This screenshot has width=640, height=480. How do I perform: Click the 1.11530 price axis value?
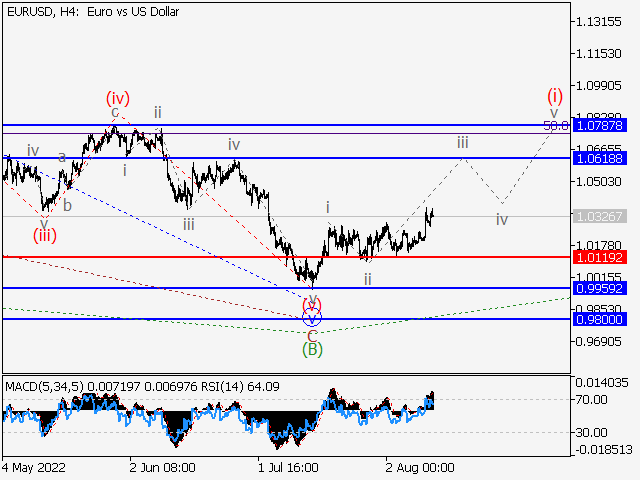click(598, 53)
